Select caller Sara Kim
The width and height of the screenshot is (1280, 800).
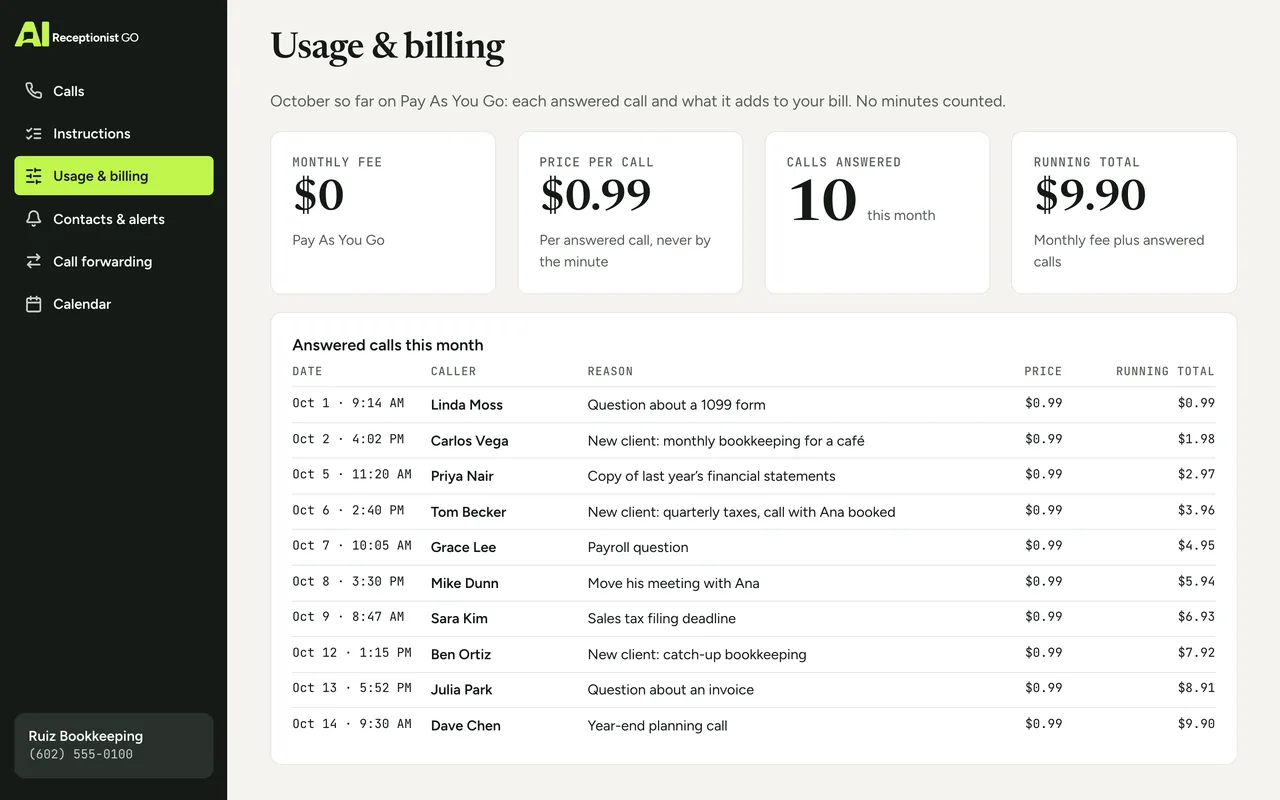(x=459, y=619)
